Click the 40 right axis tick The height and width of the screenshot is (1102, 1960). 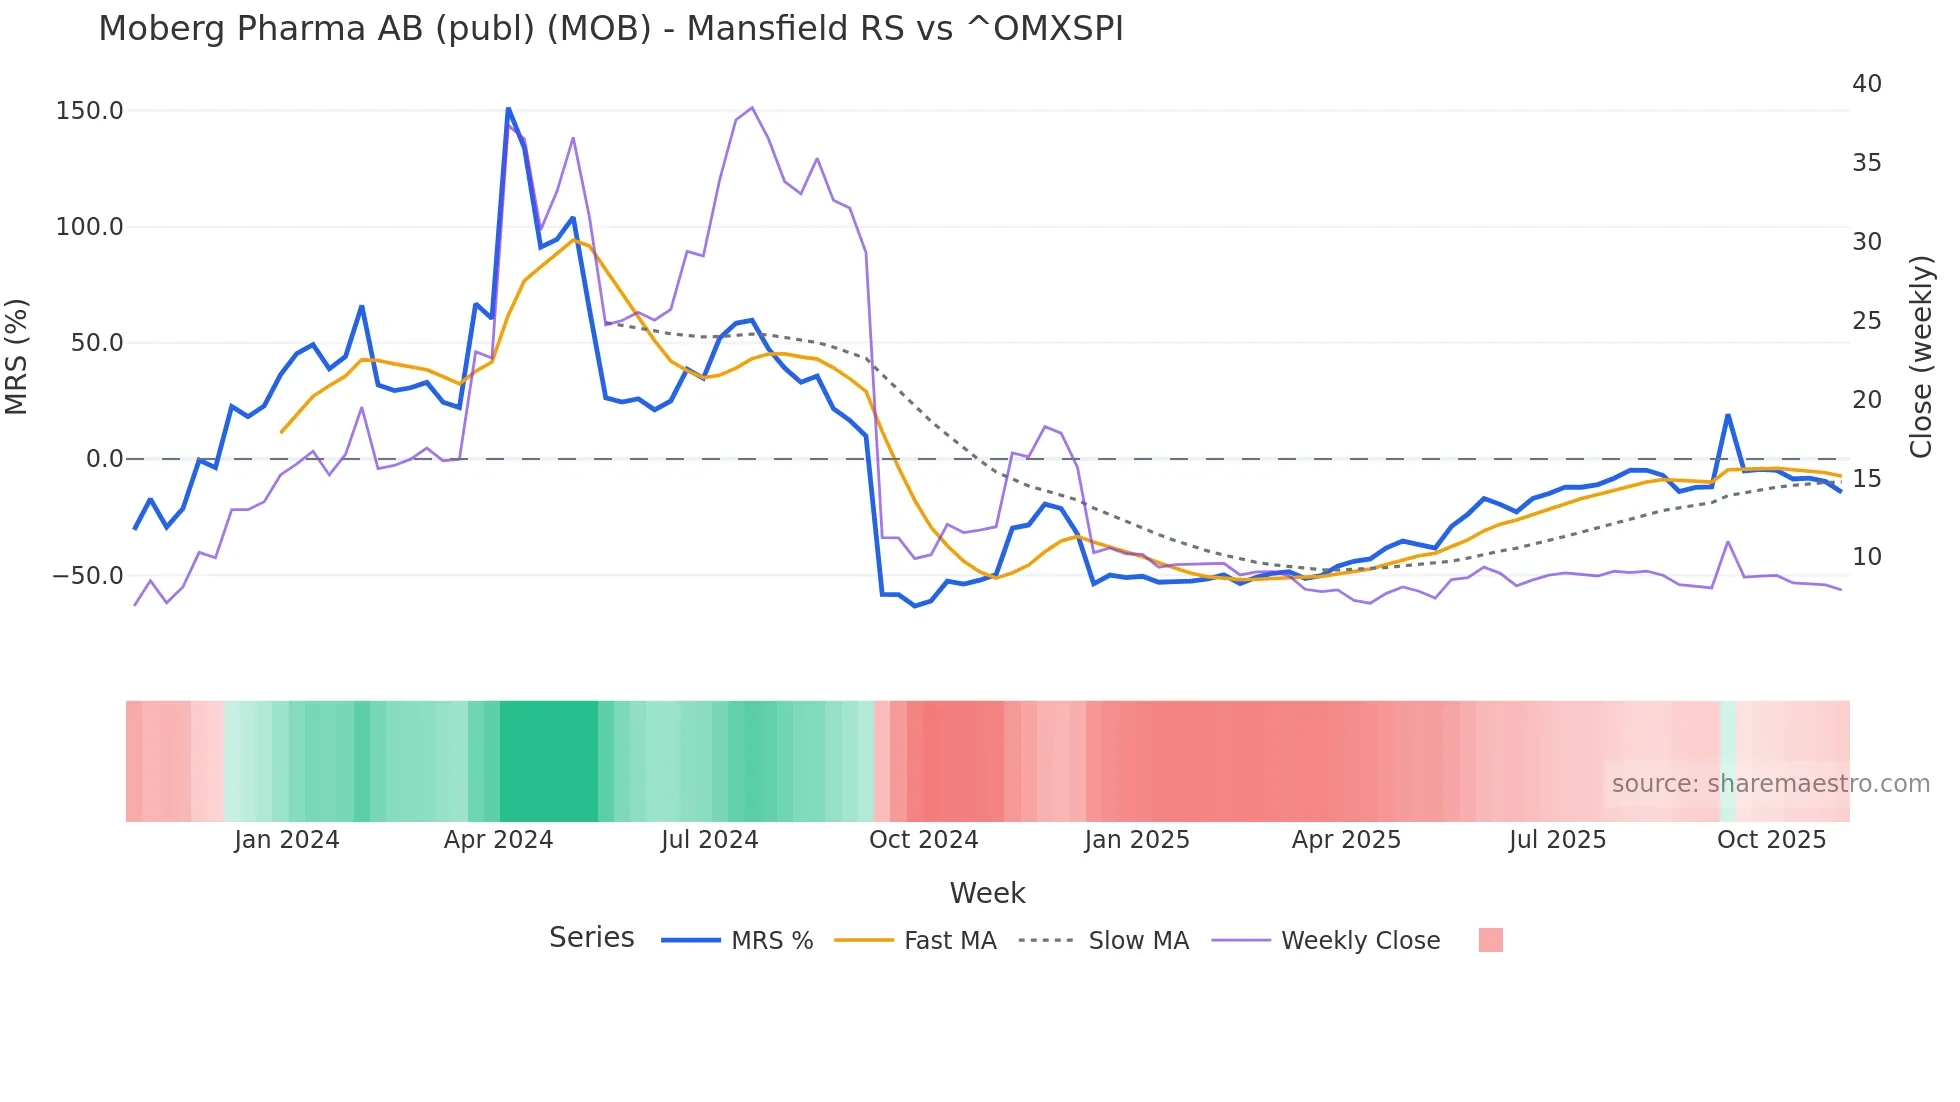point(1867,84)
